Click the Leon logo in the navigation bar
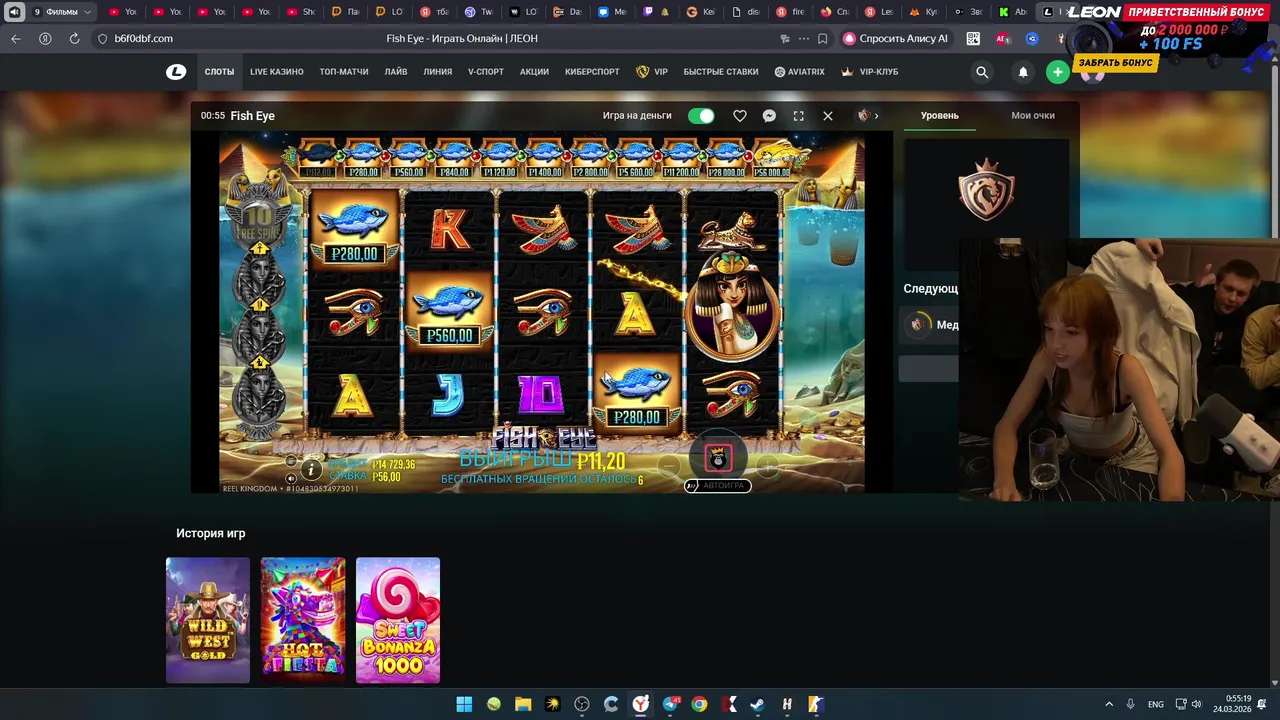 [176, 72]
